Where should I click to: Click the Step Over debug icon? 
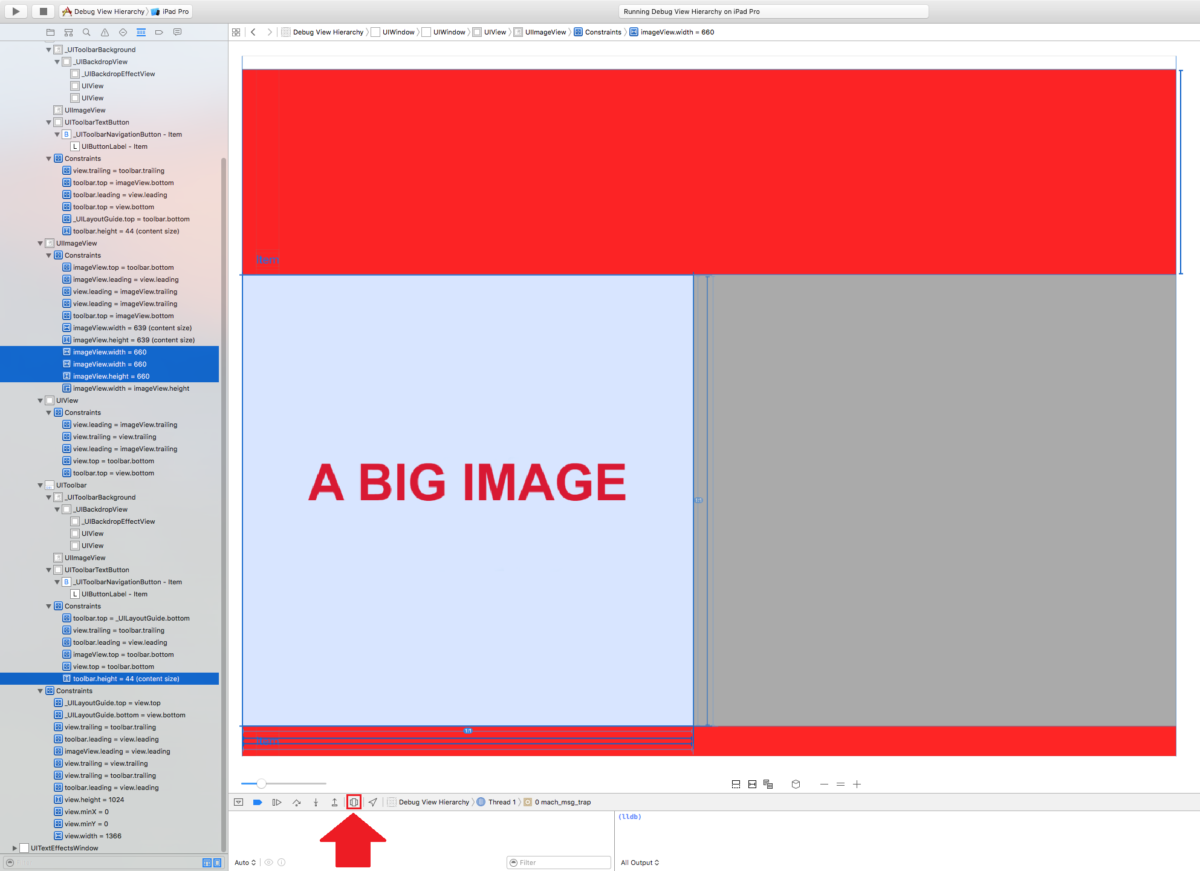(296, 801)
